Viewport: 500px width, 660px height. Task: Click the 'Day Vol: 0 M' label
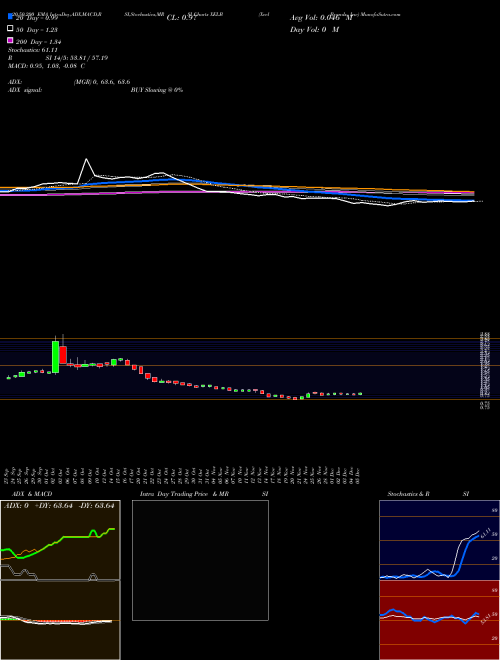[314, 30]
